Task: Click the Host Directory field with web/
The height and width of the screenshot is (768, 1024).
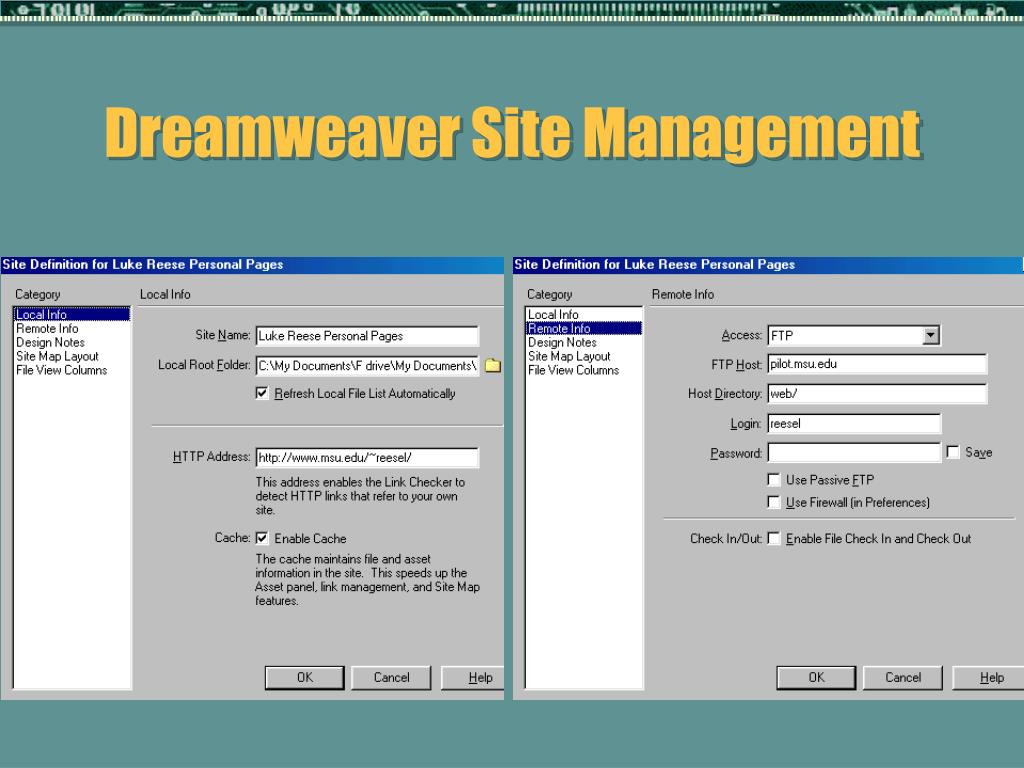Action: (x=877, y=393)
